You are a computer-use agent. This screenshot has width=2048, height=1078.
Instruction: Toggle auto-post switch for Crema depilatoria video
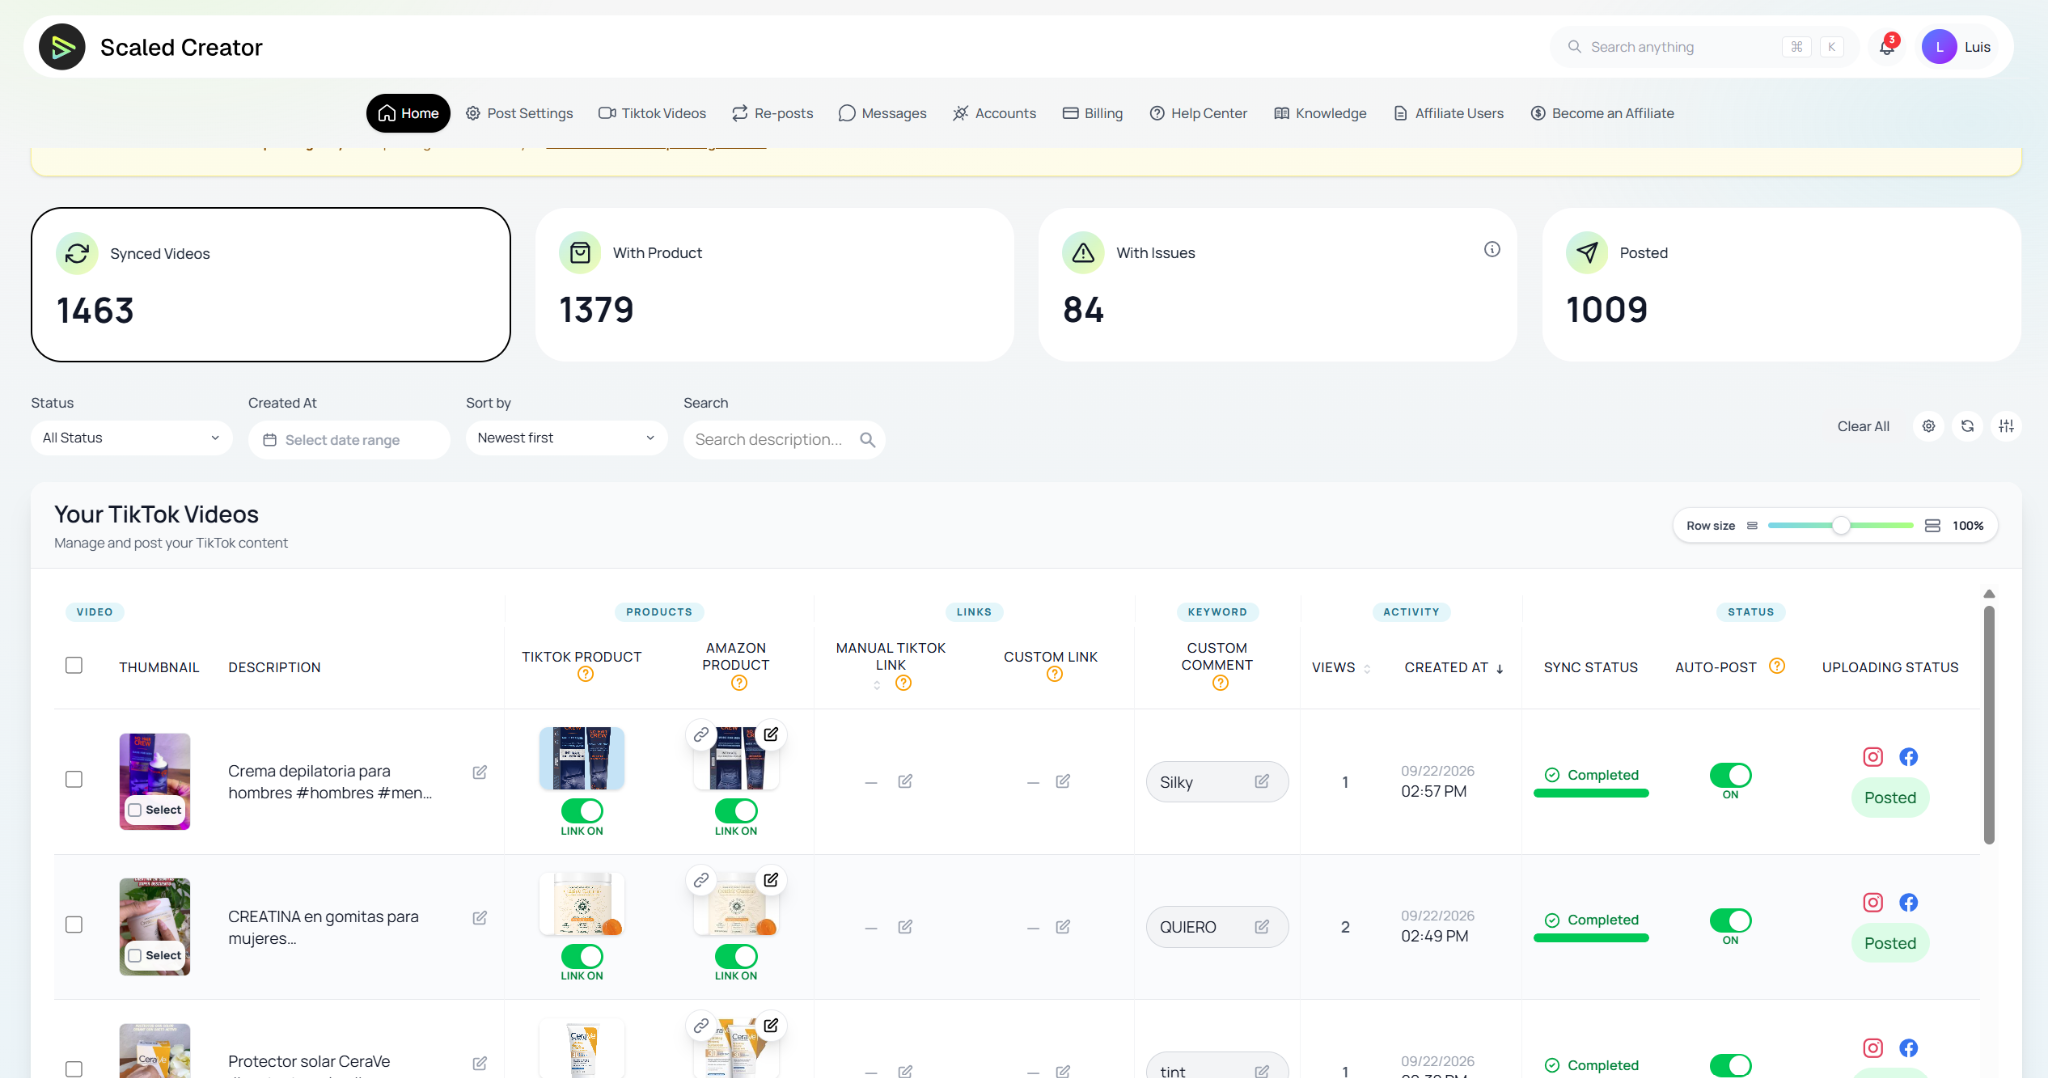(x=1730, y=775)
